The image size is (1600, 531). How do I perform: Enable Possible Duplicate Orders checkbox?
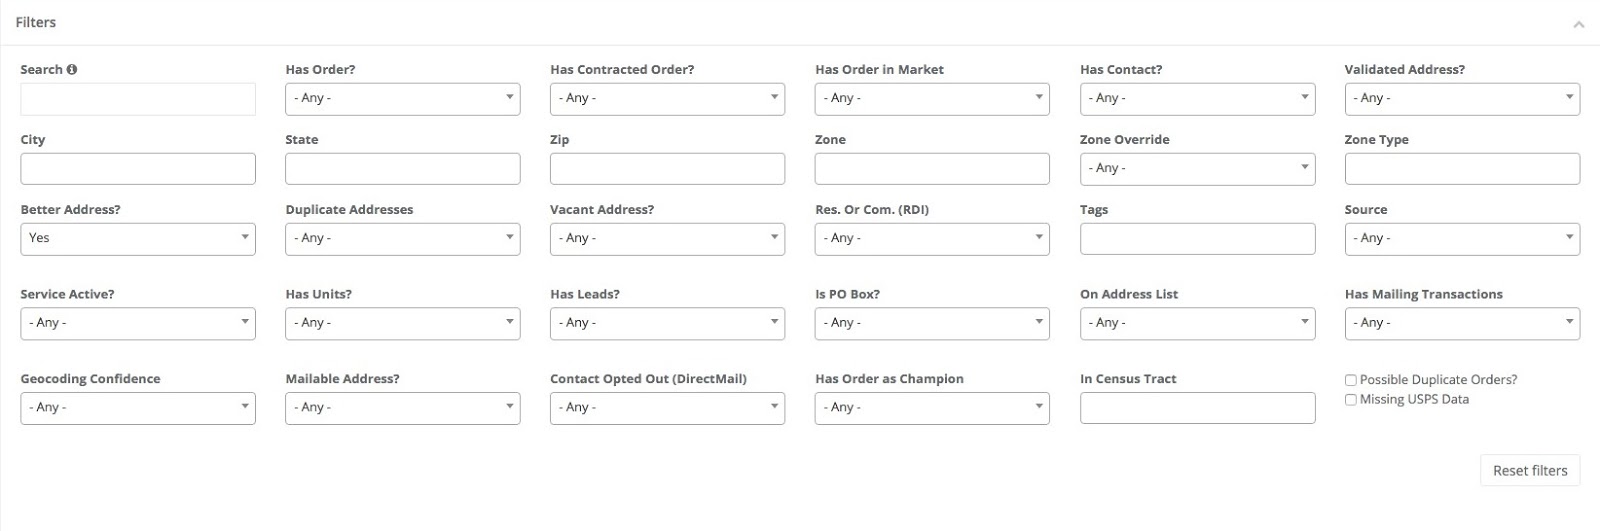pos(1351,380)
